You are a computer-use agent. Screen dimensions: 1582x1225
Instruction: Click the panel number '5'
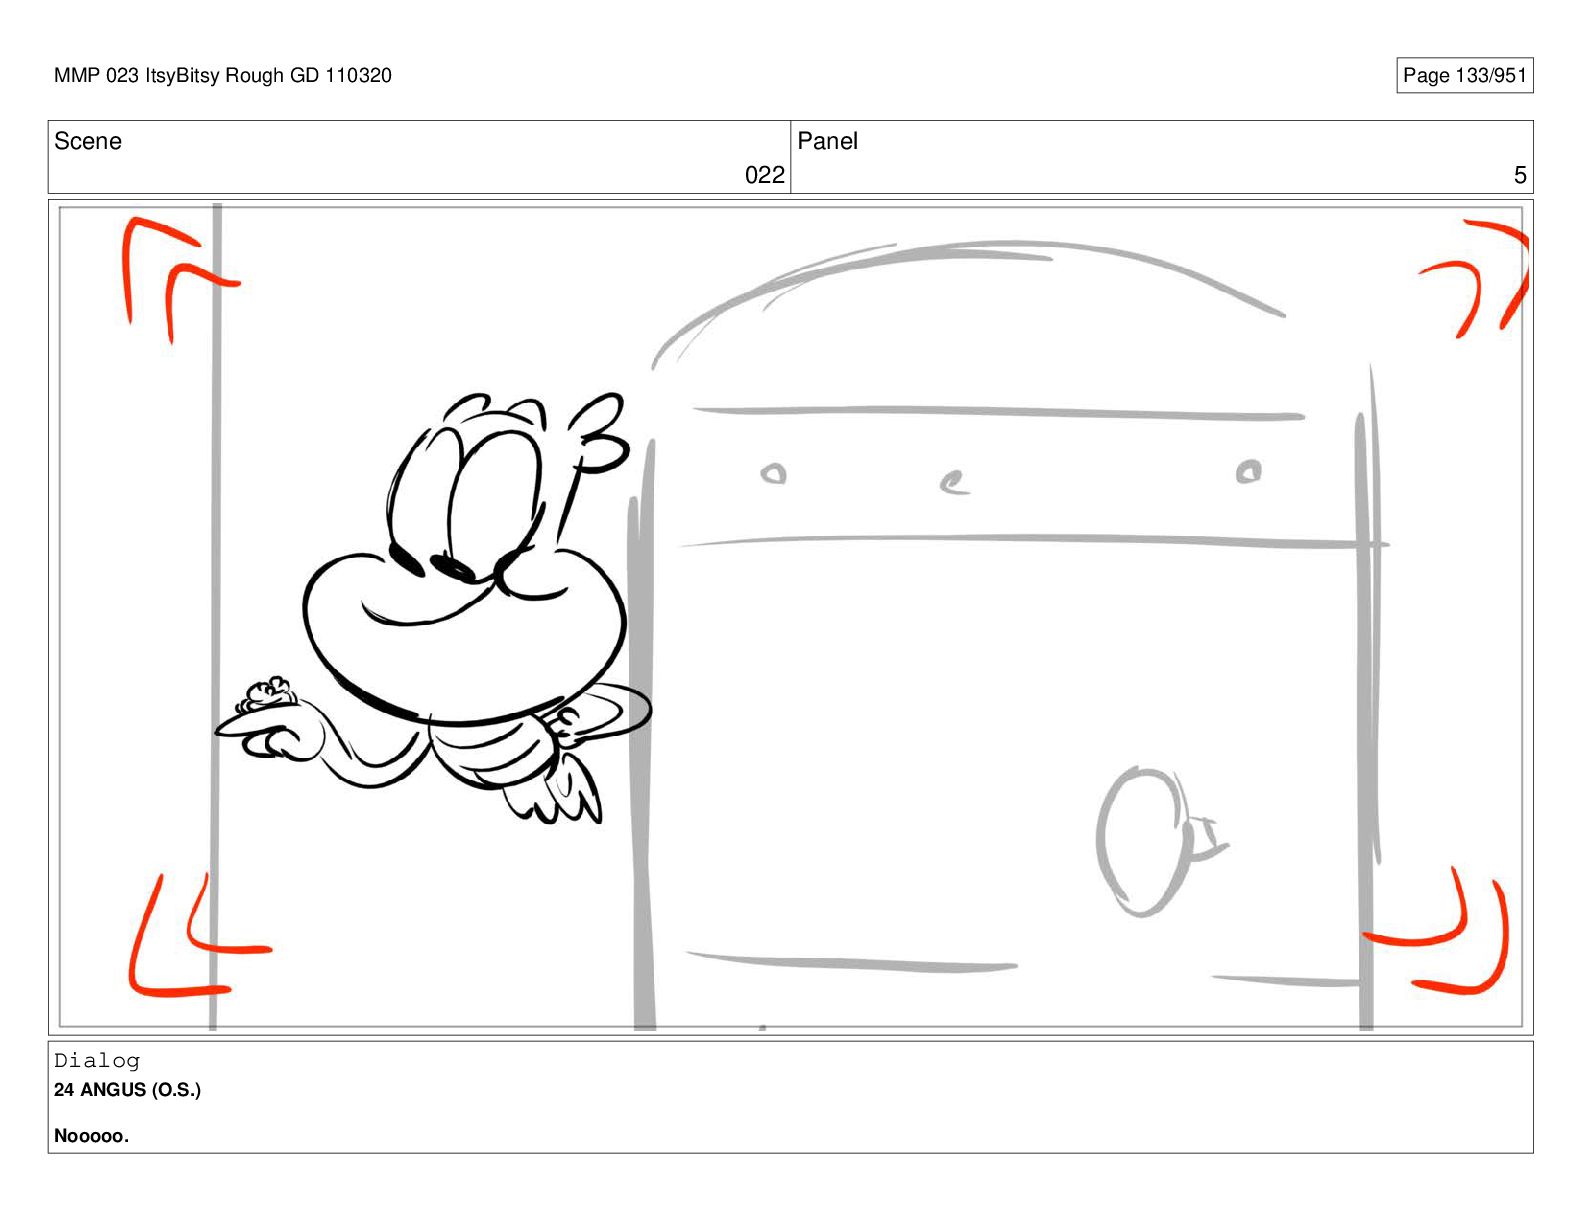point(1519,175)
